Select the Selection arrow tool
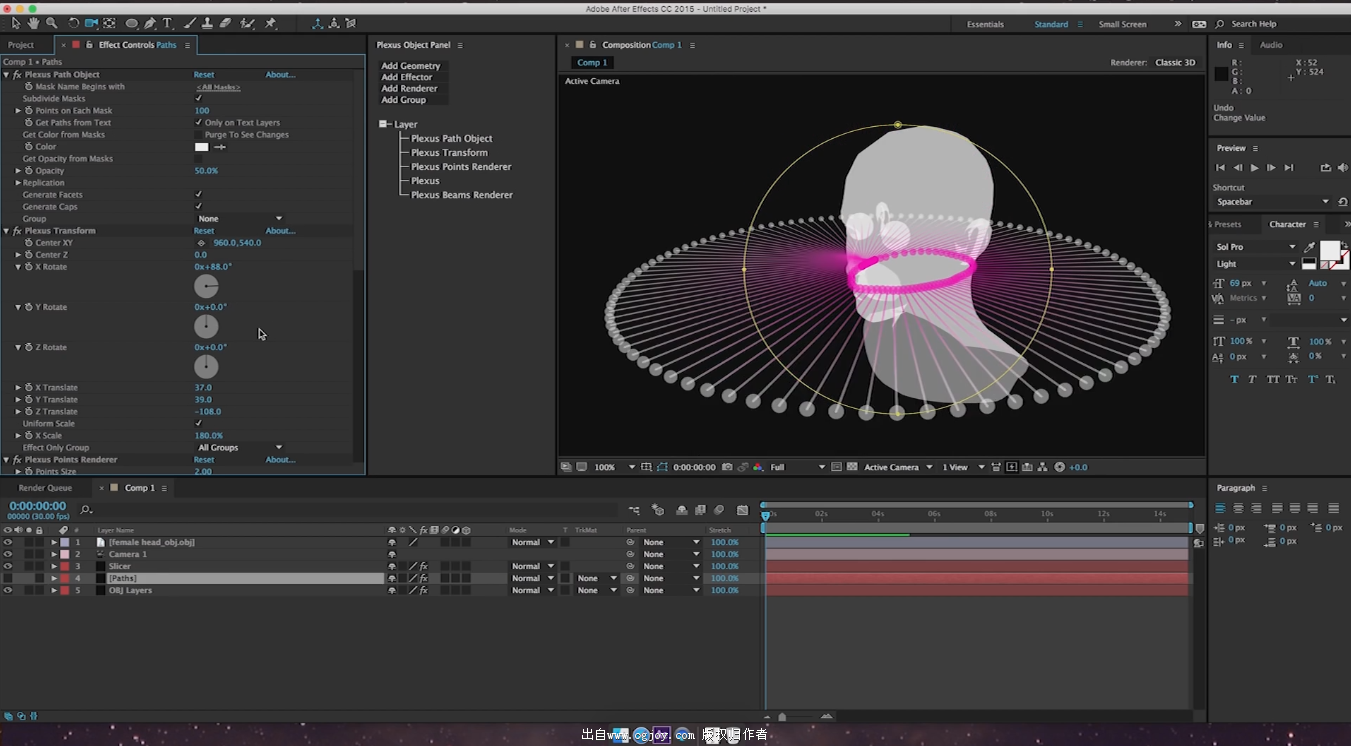Image resolution: width=1351 pixels, height=746 pixels. [x=16, y=23]
